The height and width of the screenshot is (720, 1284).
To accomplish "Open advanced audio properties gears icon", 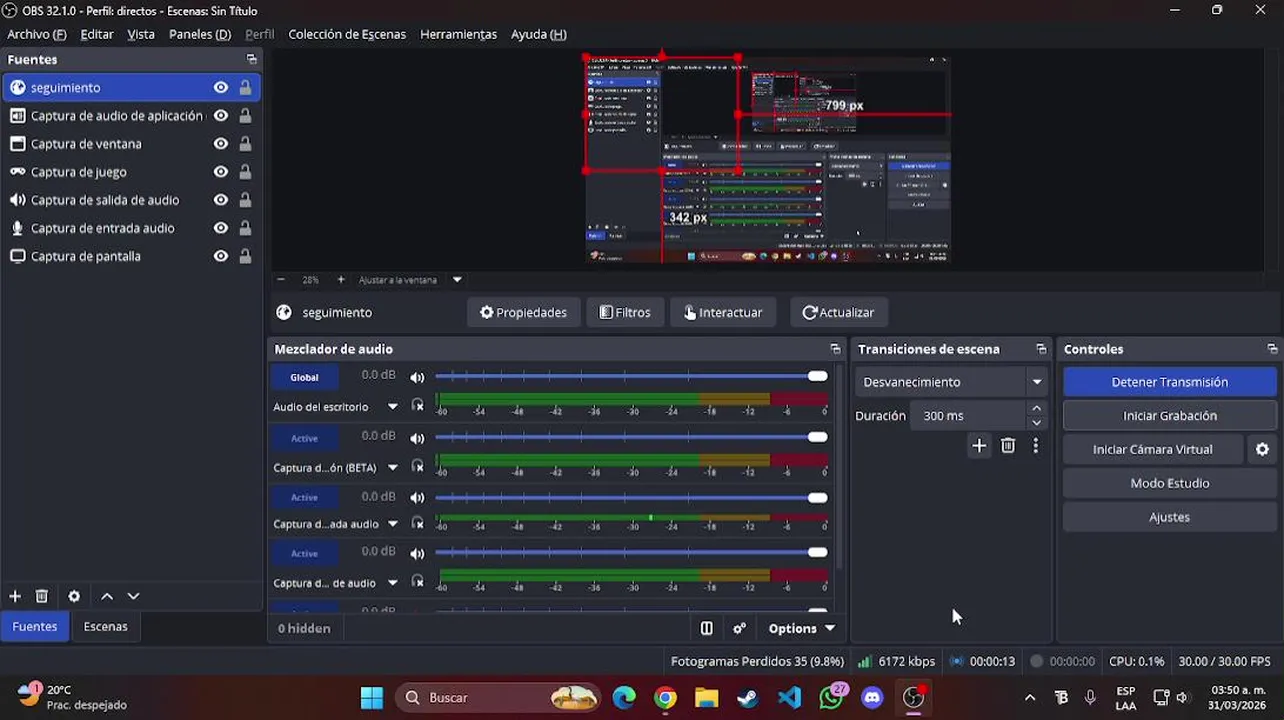I will click(739, 628).
